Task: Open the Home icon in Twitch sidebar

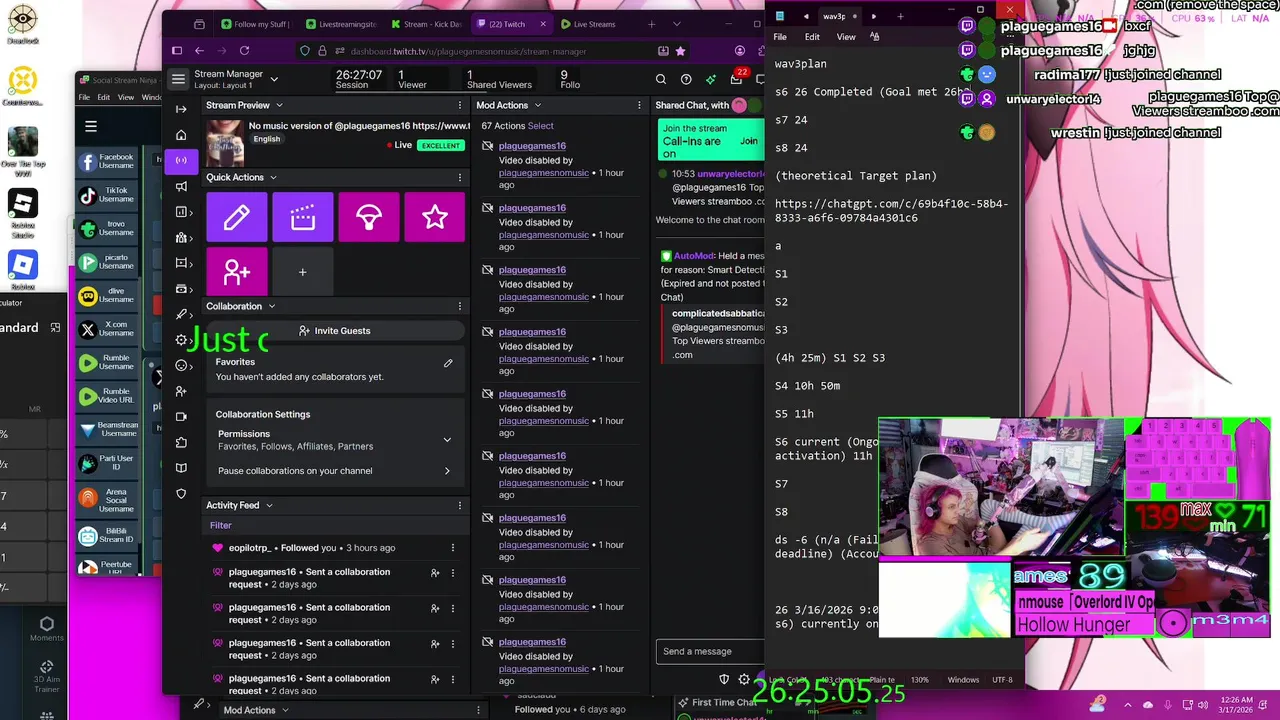Action: point(181,135)
